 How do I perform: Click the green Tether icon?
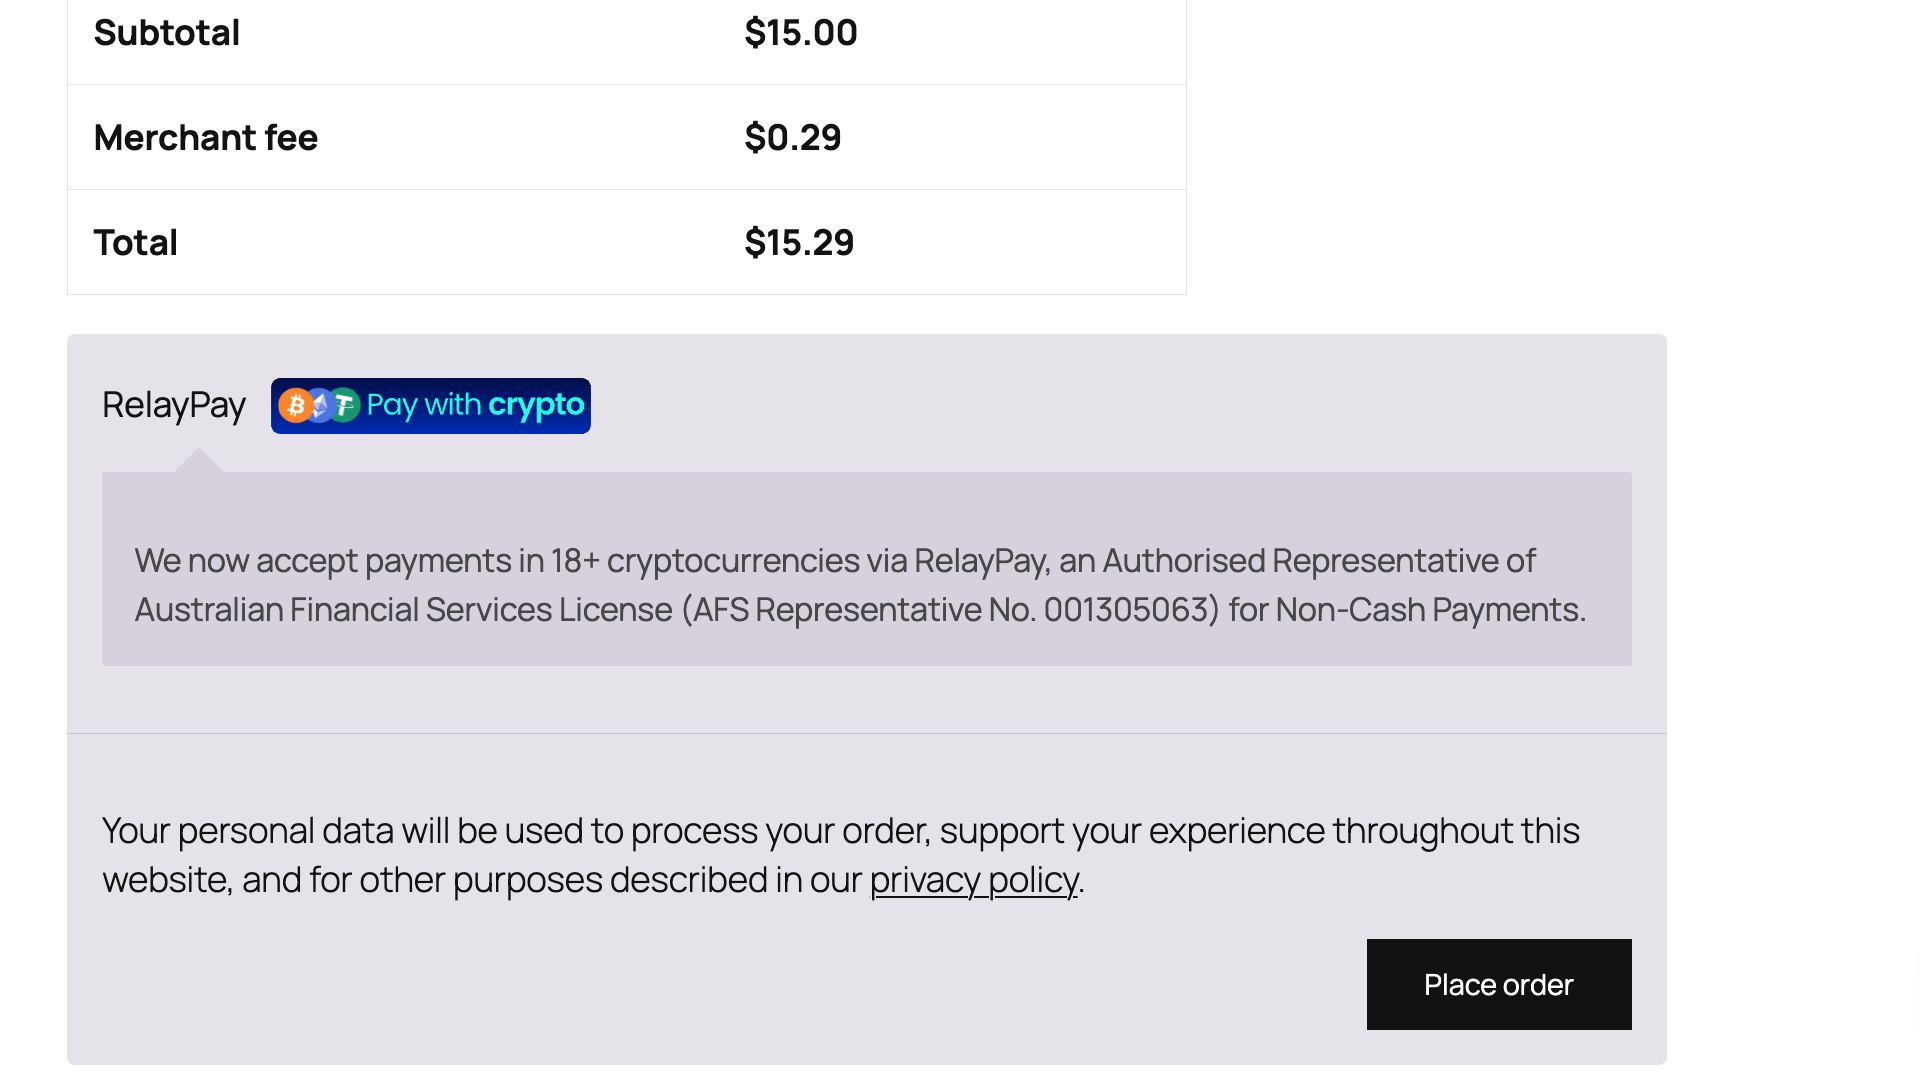click(344, 405)
